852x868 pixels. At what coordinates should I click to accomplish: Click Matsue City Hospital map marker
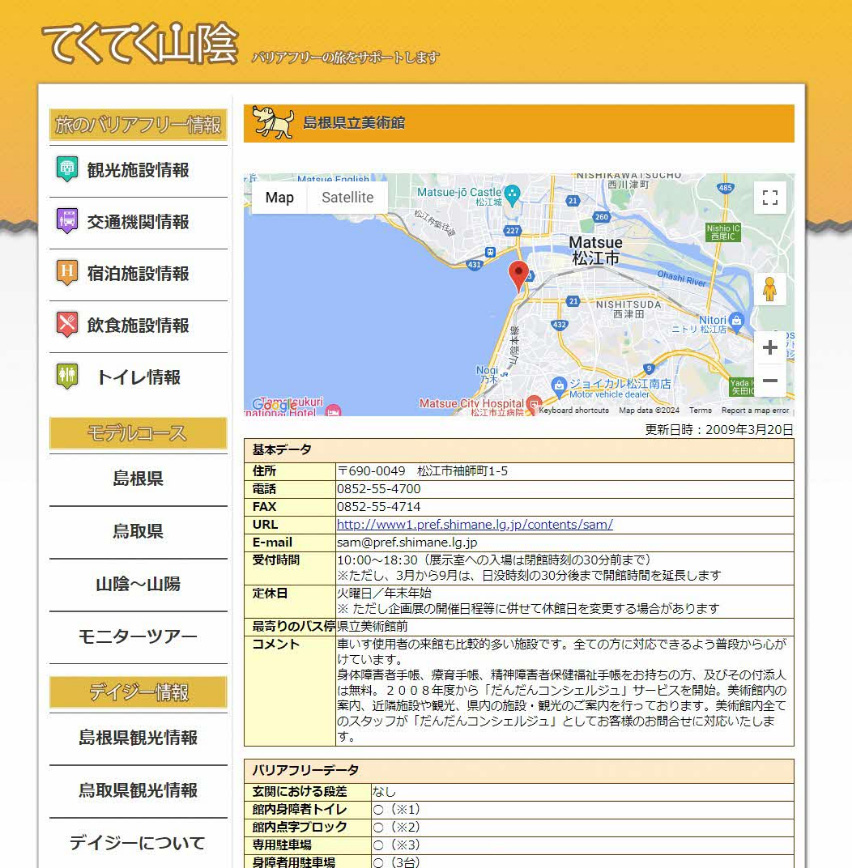(x=534, y=404)
